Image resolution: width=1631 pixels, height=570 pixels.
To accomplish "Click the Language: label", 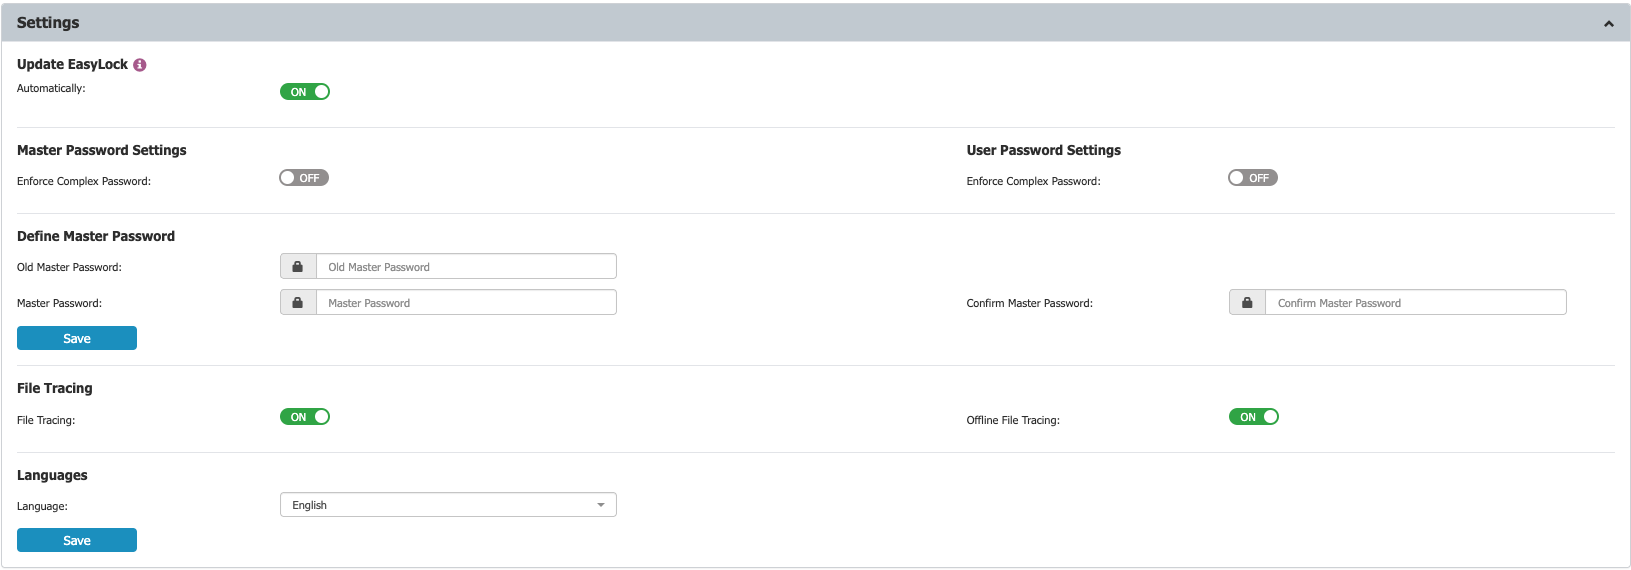I will pyautogui.click(x=42, y=506).
